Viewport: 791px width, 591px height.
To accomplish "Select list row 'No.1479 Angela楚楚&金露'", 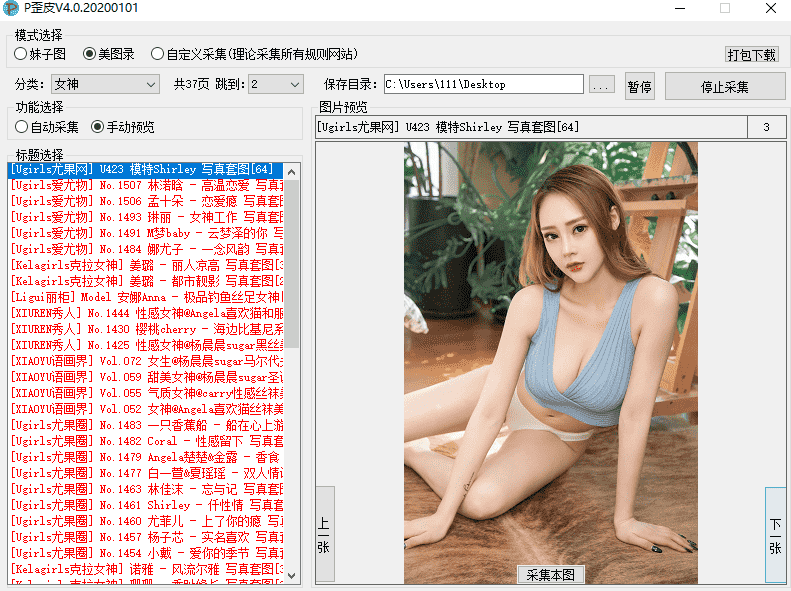I will point(146,457).
